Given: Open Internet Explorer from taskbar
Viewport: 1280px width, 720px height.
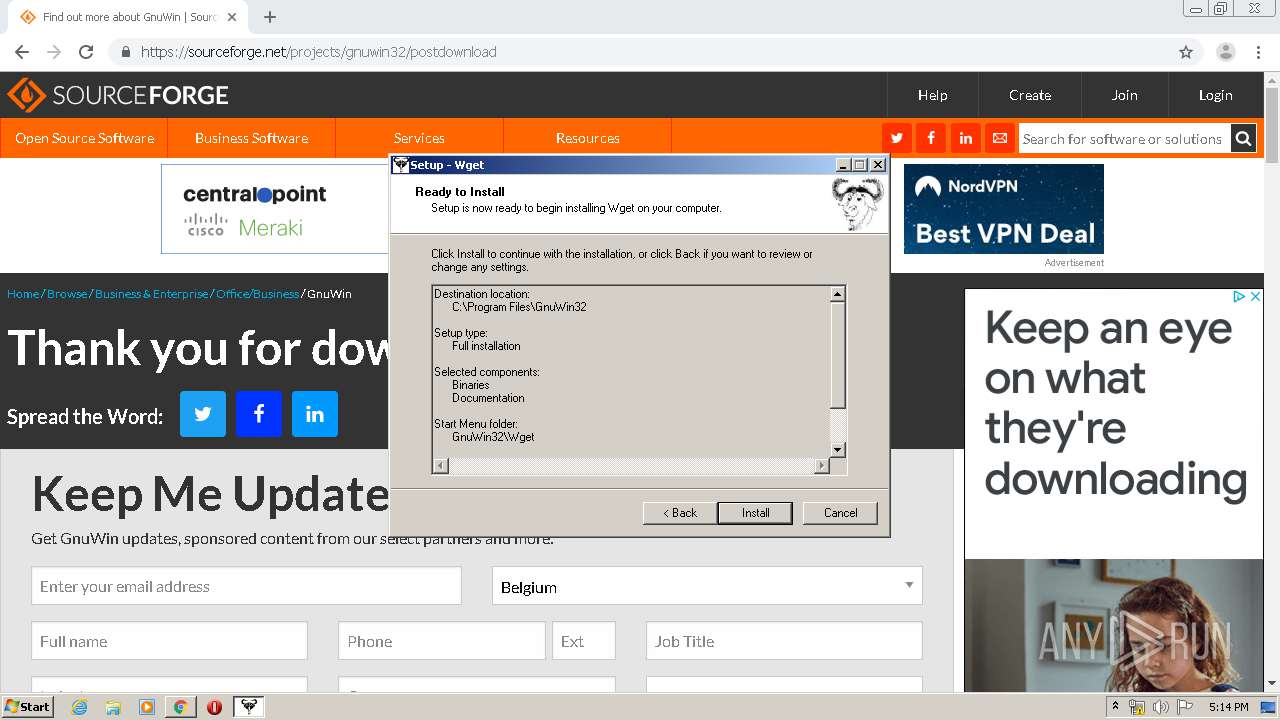Looking at the screenshot, I should pos(80,707).
